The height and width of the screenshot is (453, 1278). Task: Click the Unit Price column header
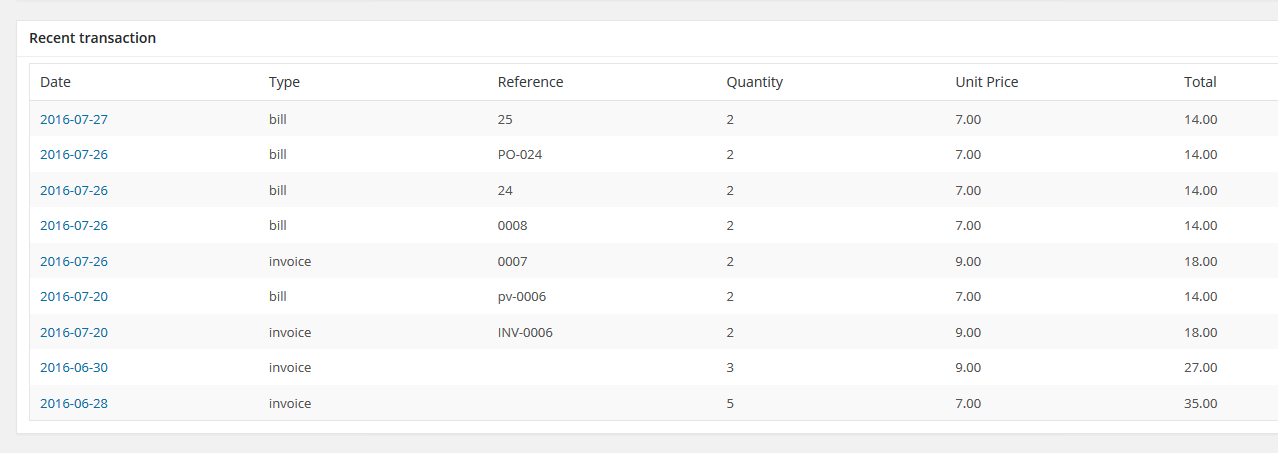(986, 82)
